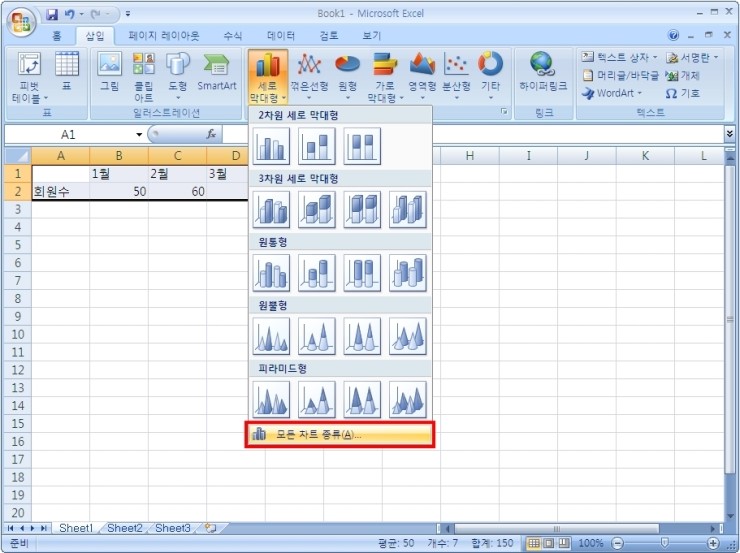740x553 pixels.
Task: Open the Quick Access Toolbar customize dropdown
Action: click(x=128, y=14)
